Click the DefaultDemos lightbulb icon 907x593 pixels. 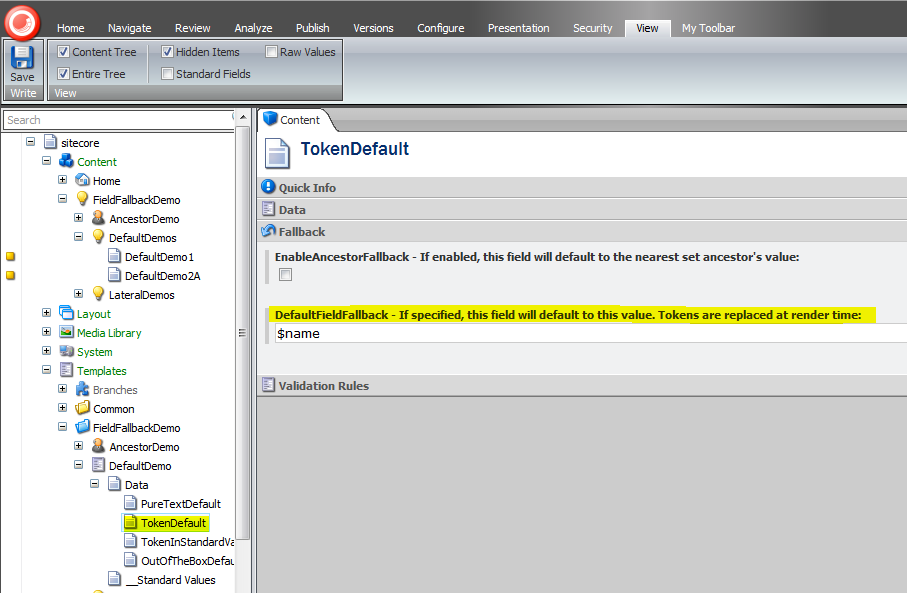coord(98,237)
